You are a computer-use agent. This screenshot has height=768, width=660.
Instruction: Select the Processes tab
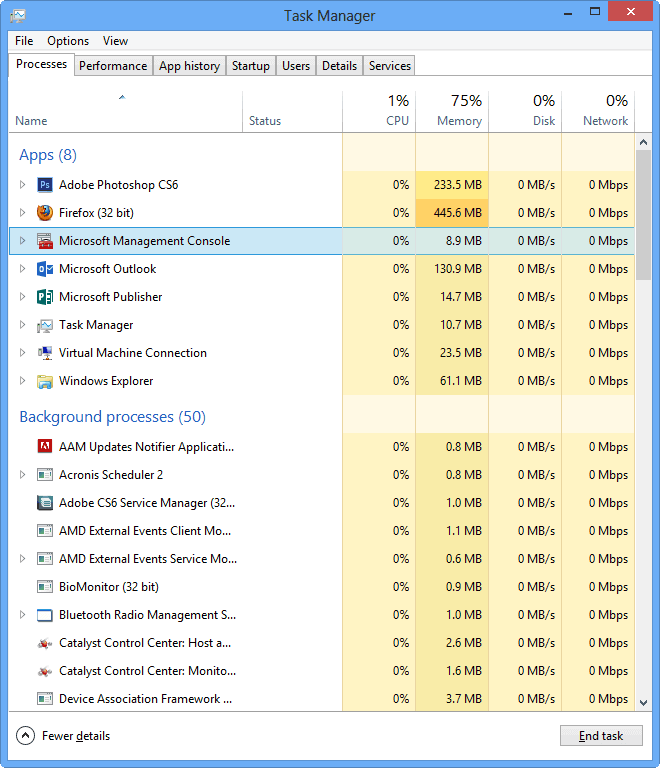coord(41,64)
